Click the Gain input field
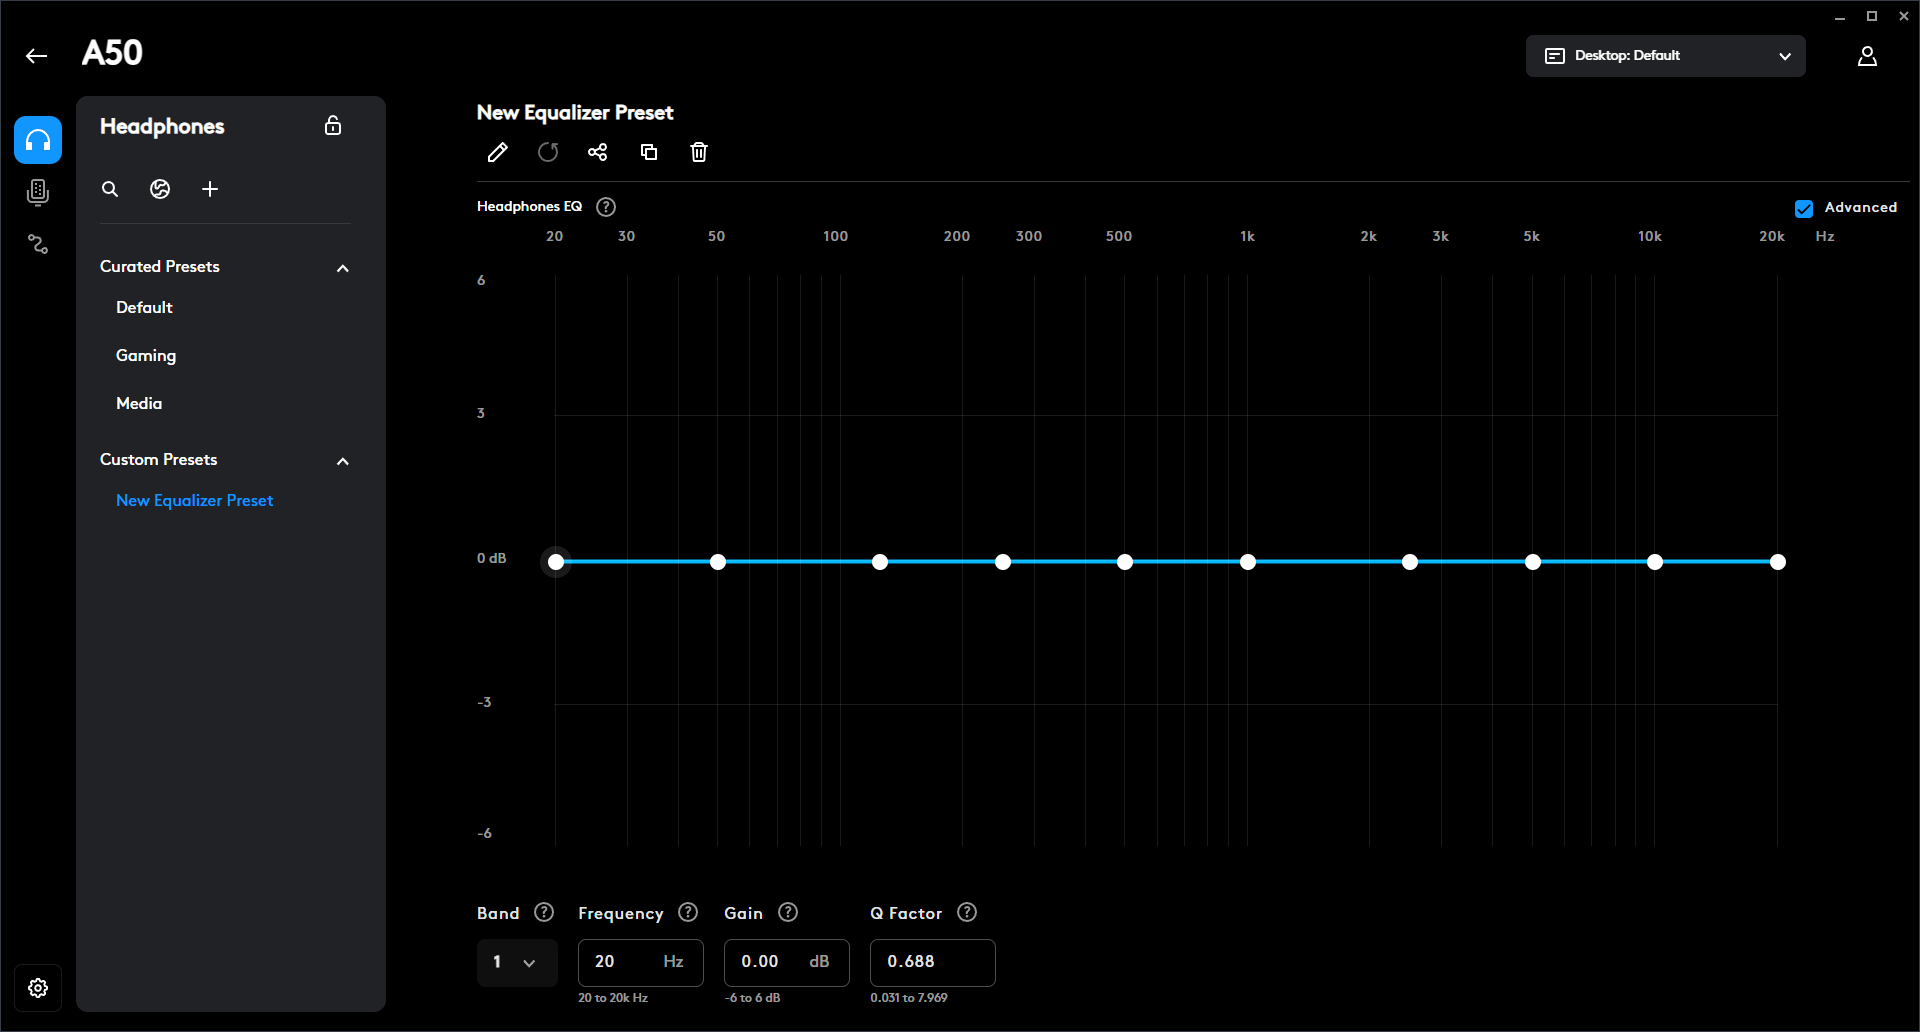This screenshot has width=1920, height=1032. coord(787,963)
